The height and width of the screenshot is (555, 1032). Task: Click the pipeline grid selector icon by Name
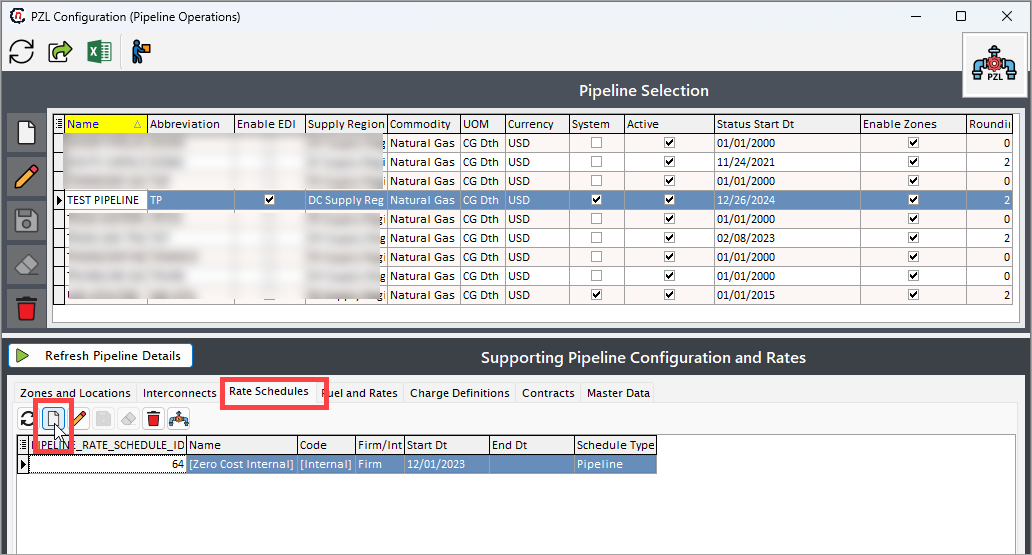(x=59, y=124)
